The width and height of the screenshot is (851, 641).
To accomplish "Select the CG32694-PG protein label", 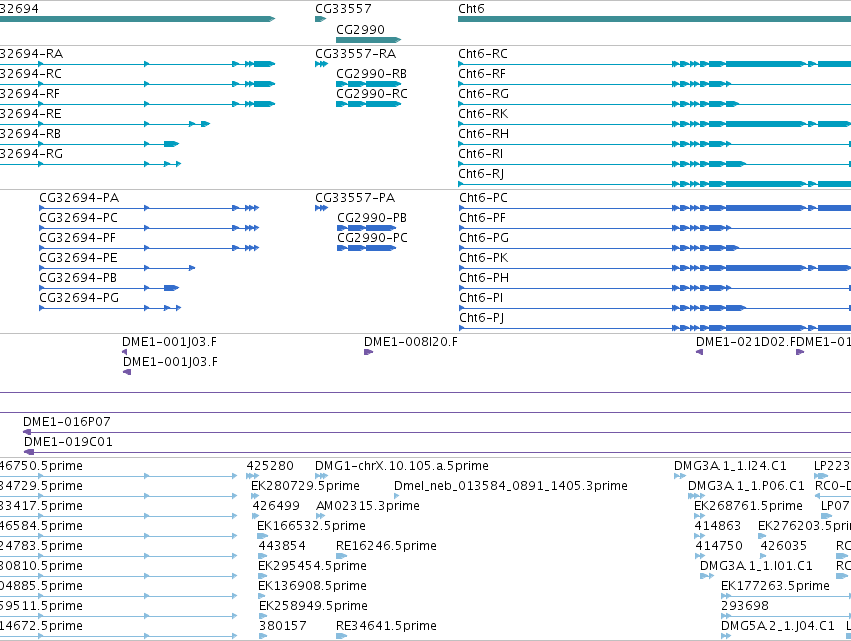I will [79, 298].
